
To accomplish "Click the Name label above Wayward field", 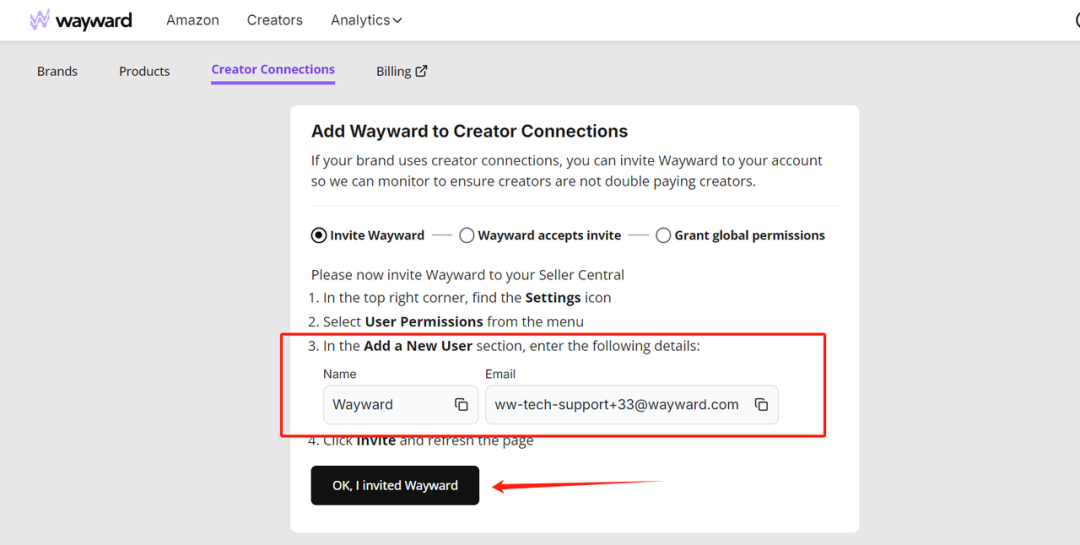I will pyautogui.click(x=340, y=374).
